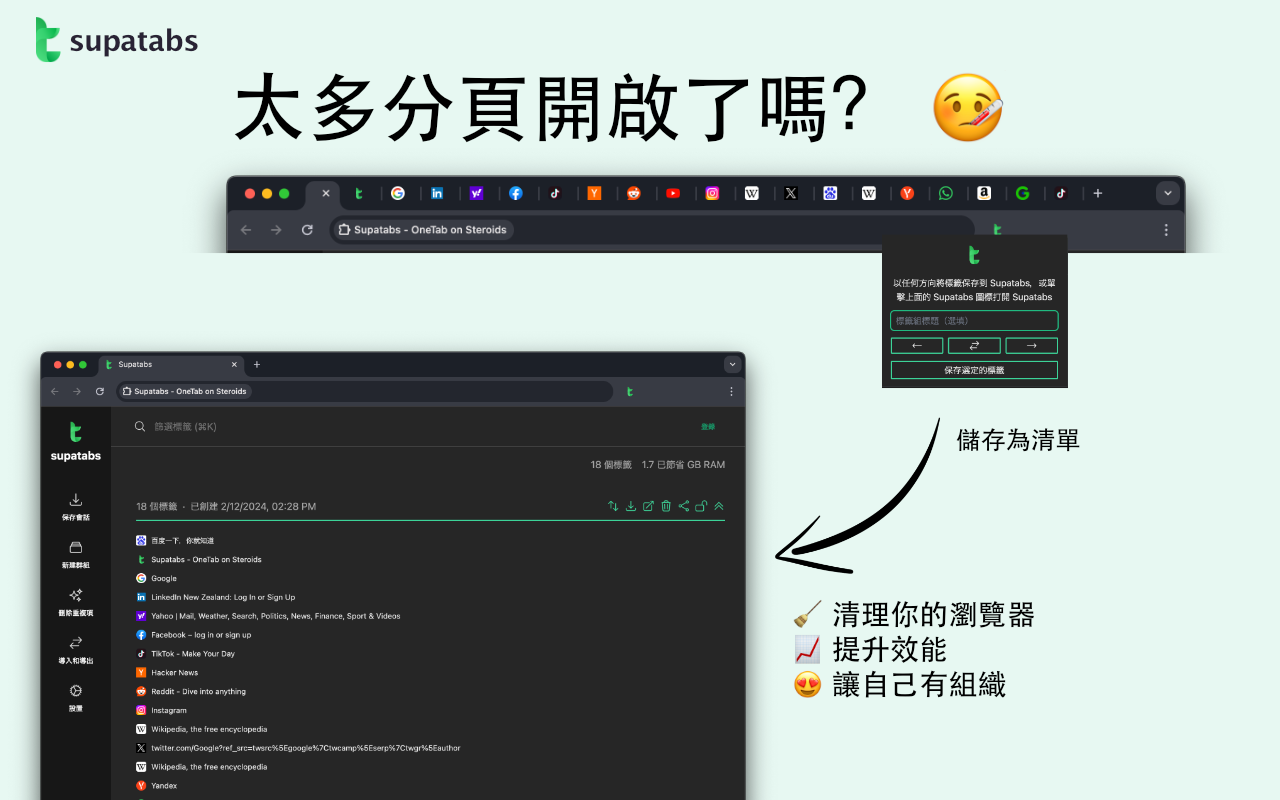Select the 保存會話 (save session) sidebar icon
The width and height of the screenshot is (1280, 800).
pos(75,505)
